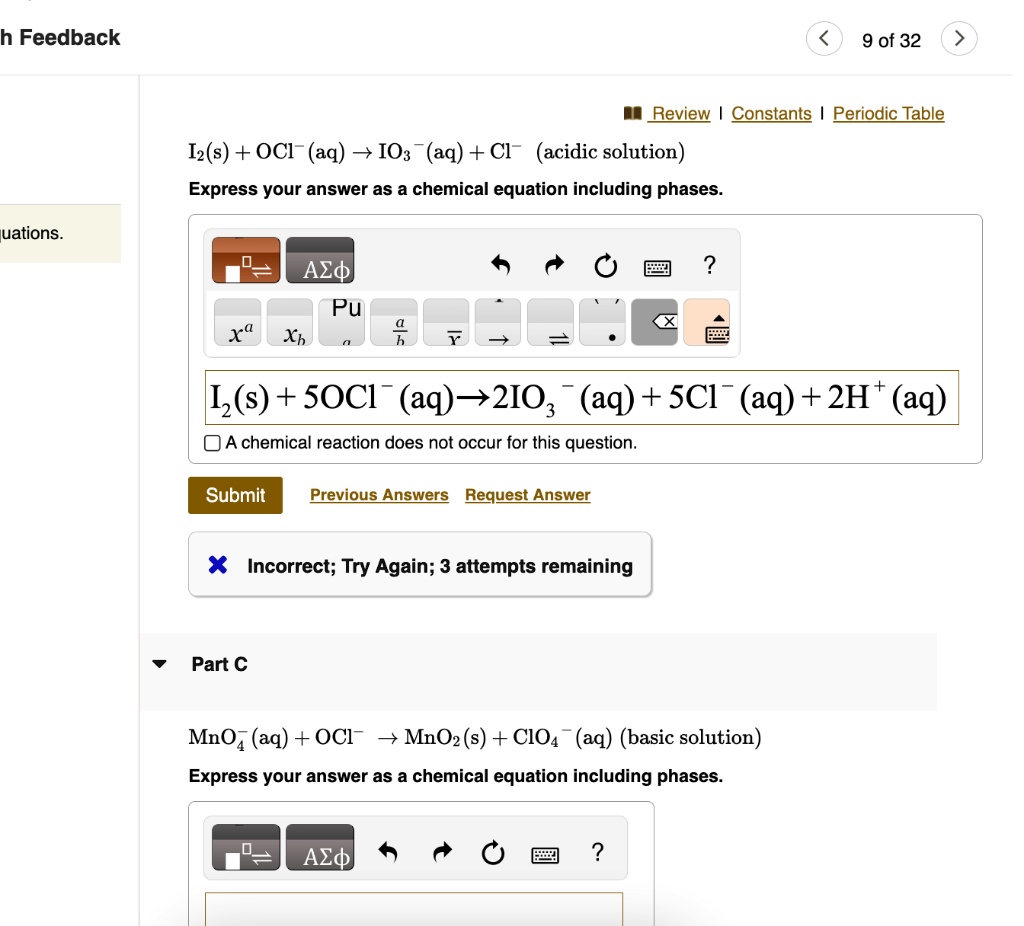Reset the equation editor

(605, 265)
